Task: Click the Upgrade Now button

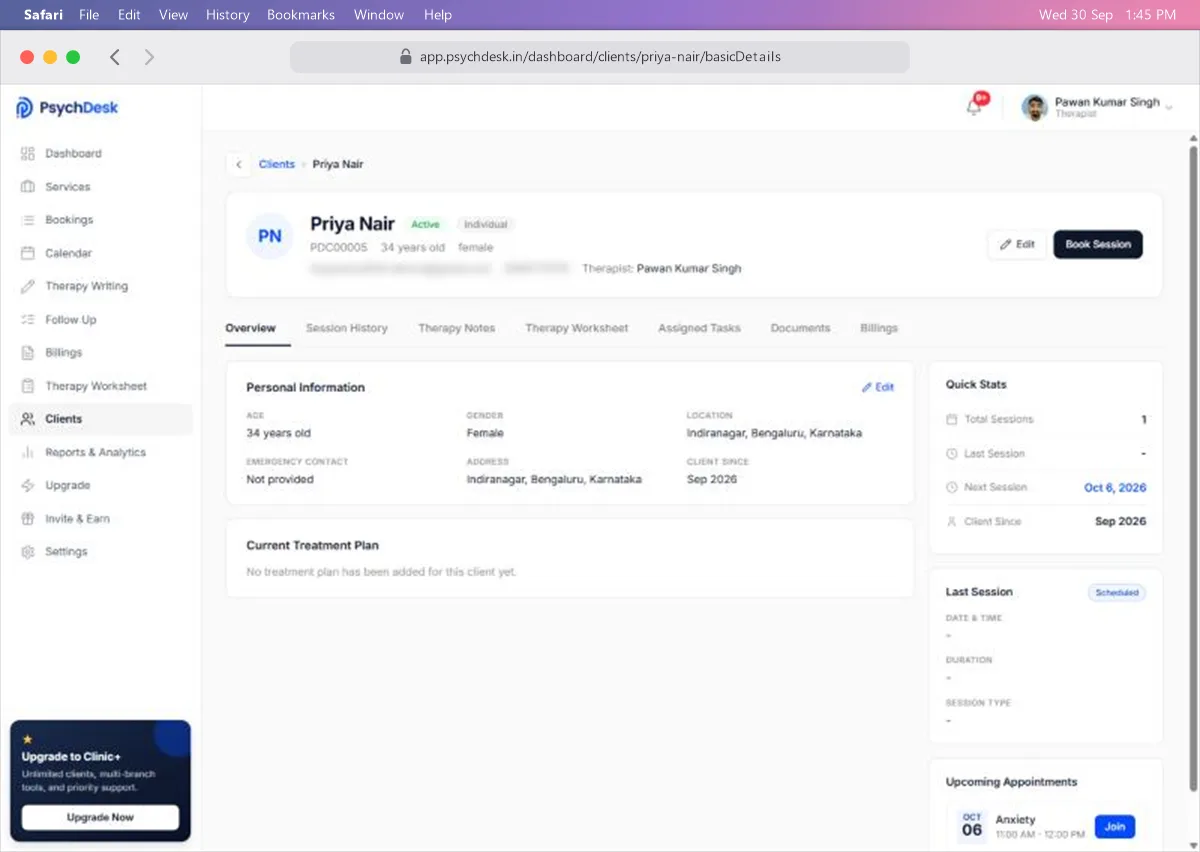Action: (100, 817)
